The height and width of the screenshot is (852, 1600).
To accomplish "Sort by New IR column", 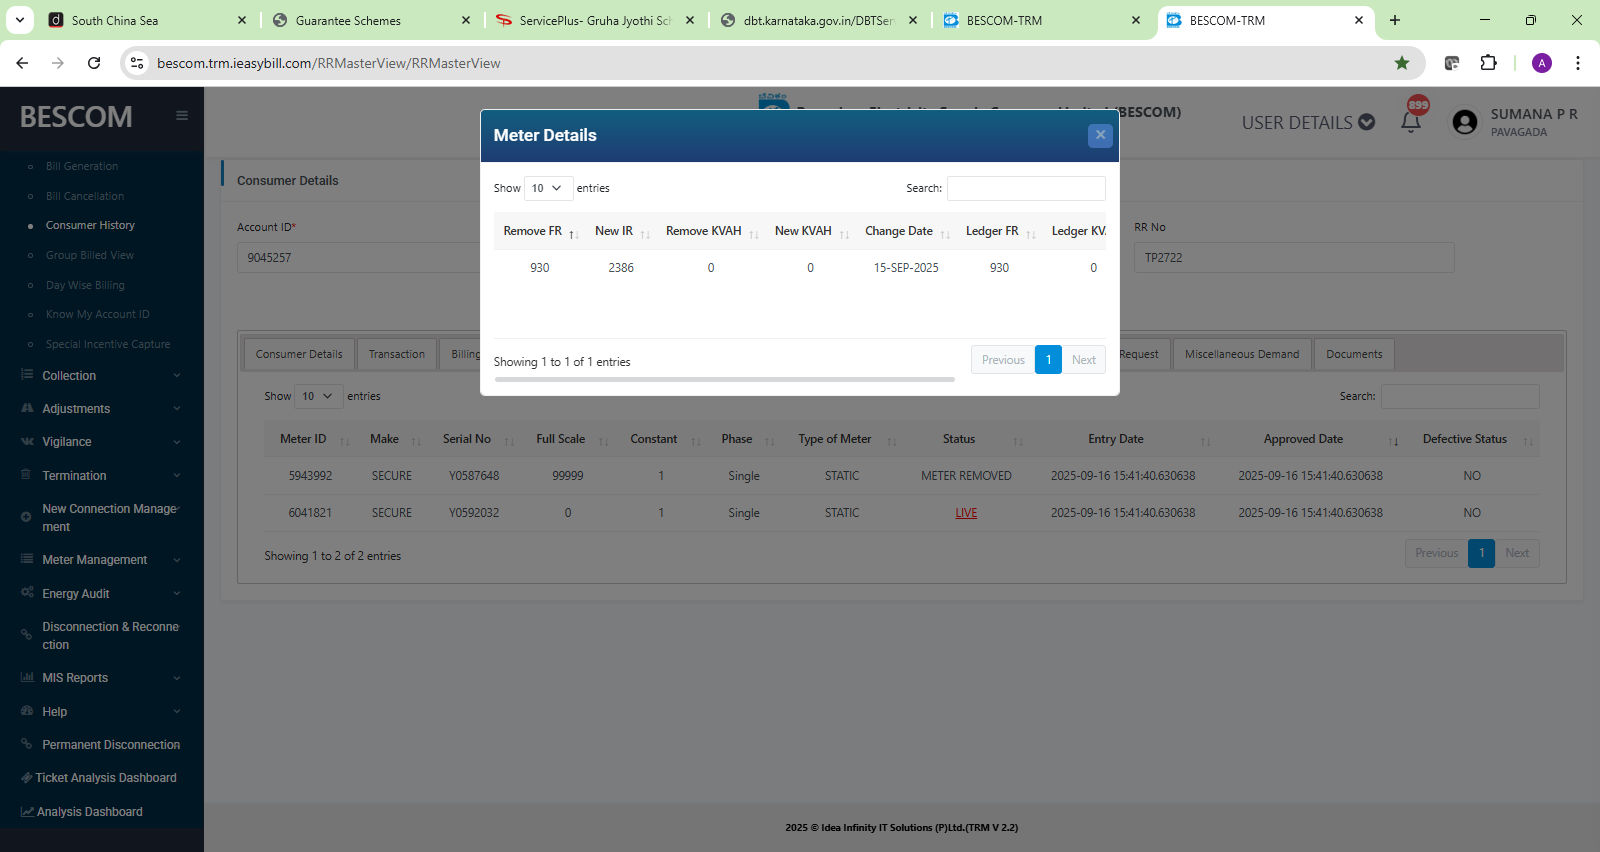I will [x=622, y=231].
